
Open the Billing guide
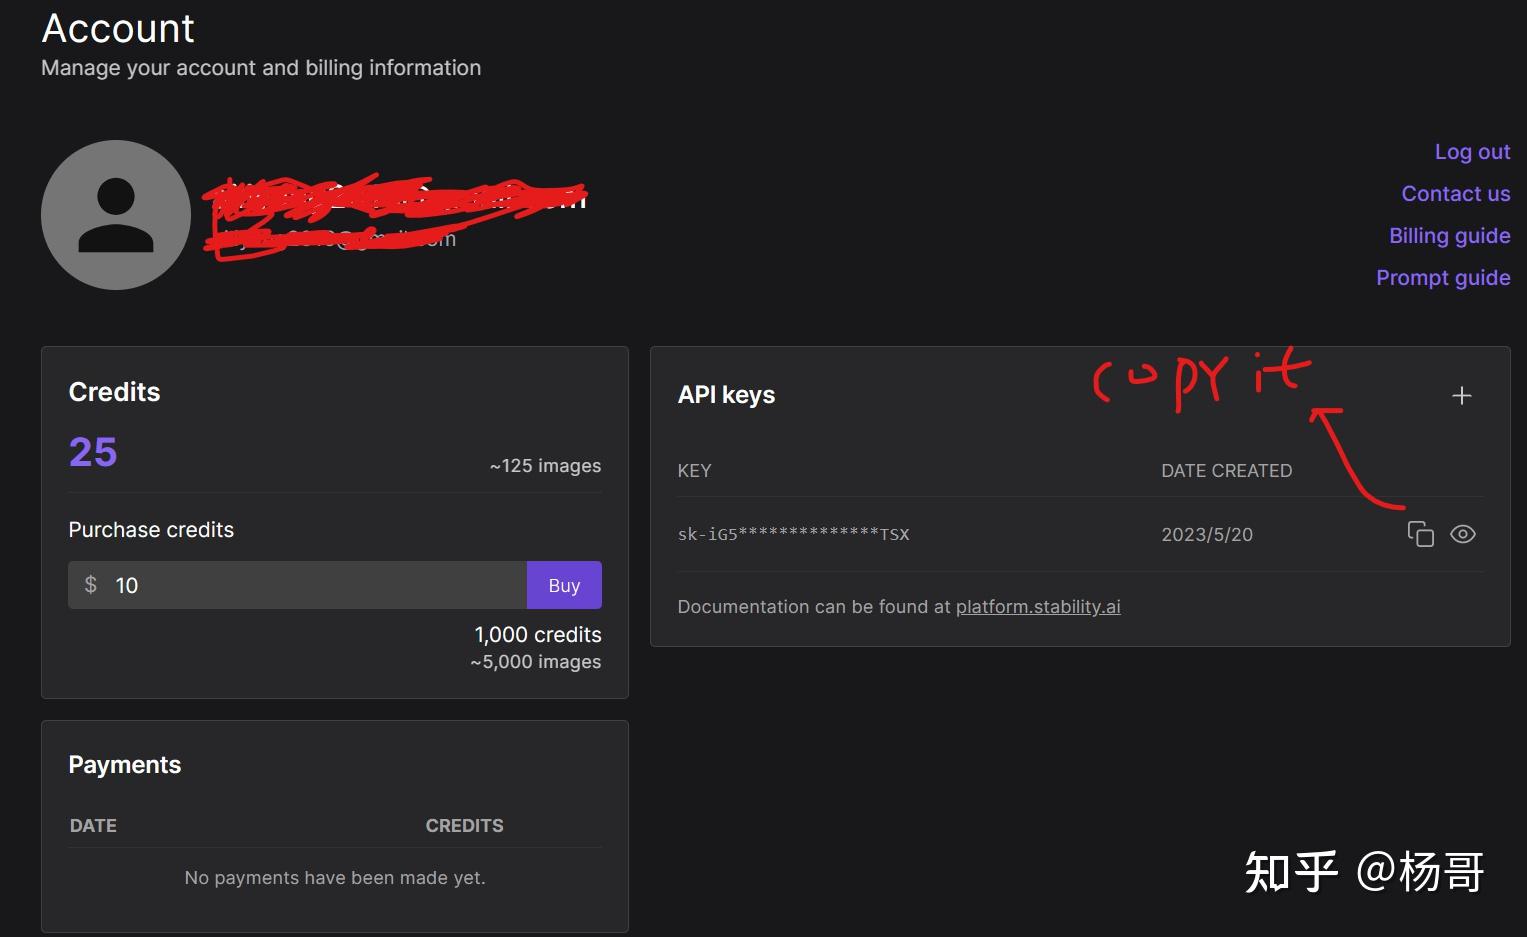(x=1449, y=236)
